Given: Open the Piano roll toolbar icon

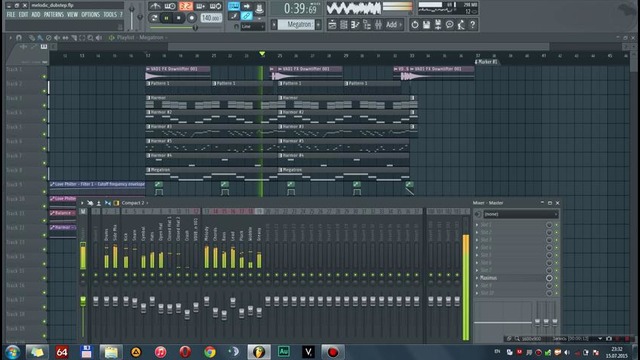Looking at the screenshot, I should point(355,25).
